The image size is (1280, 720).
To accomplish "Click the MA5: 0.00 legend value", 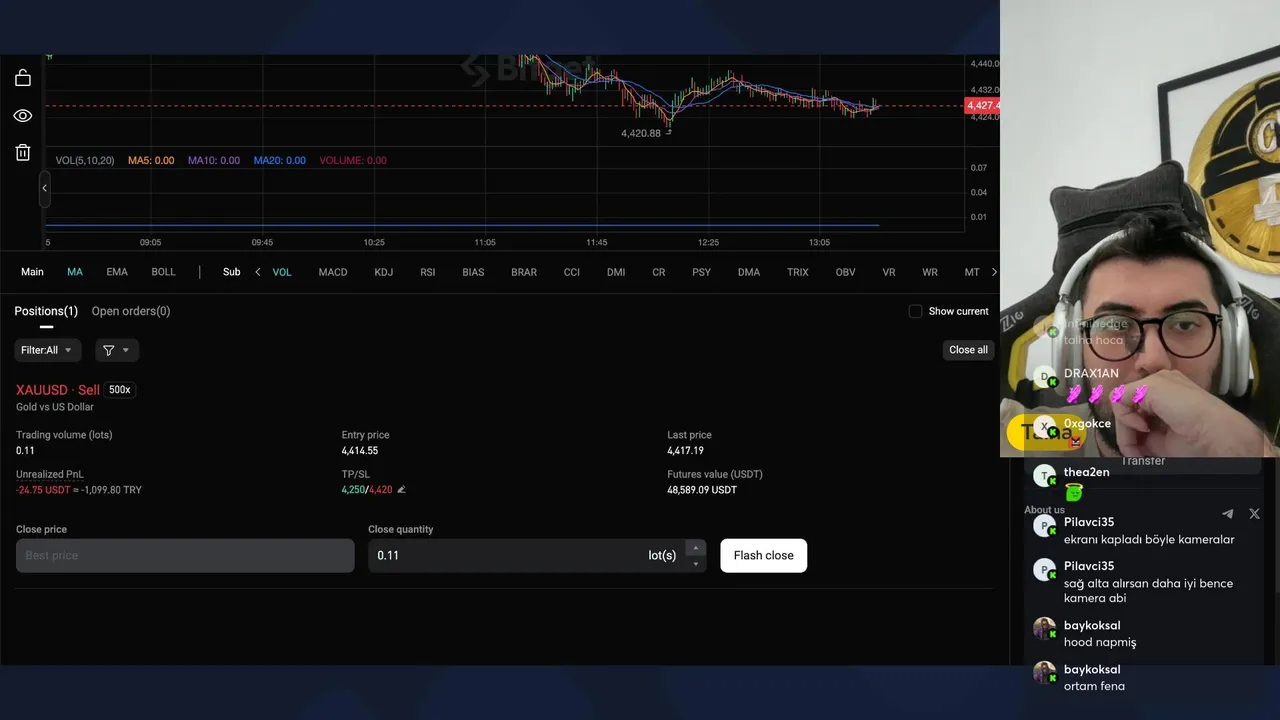I will 151,160.
